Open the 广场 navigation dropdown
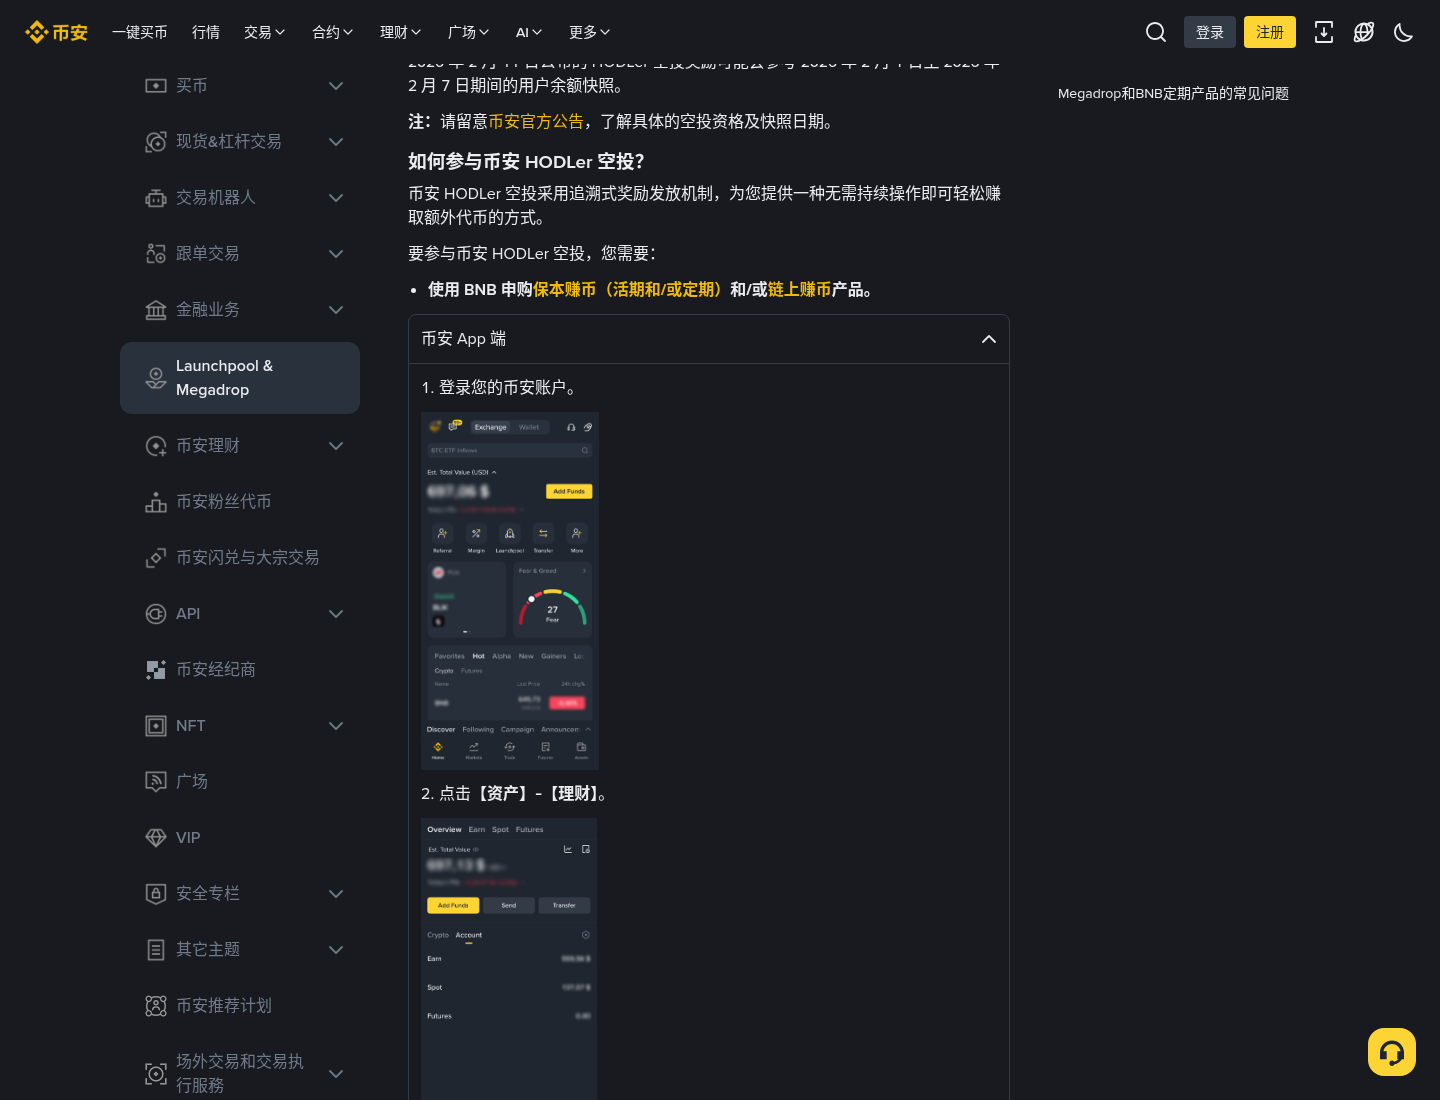Viewport: 1440px width, 1100px height. [x=469, y=32]
